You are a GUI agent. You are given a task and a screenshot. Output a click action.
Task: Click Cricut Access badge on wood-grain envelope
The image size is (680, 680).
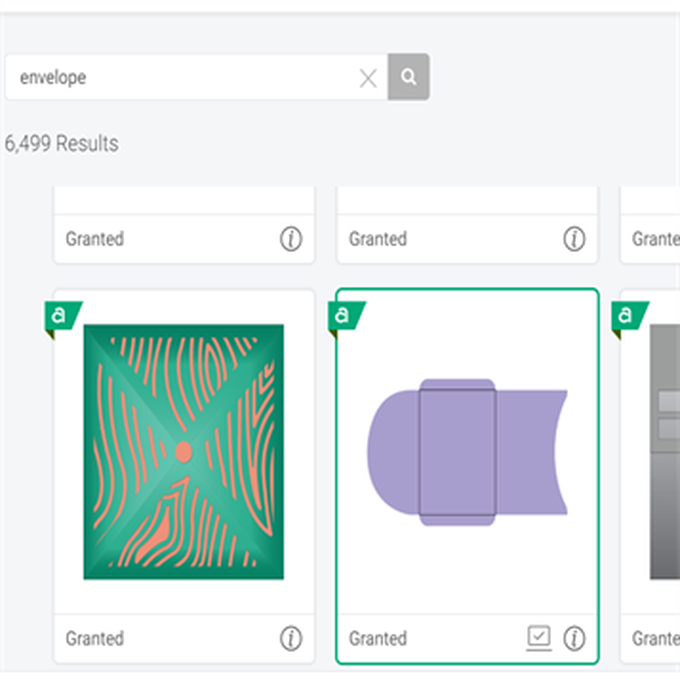pyautogui.click(x=61, y=317)
